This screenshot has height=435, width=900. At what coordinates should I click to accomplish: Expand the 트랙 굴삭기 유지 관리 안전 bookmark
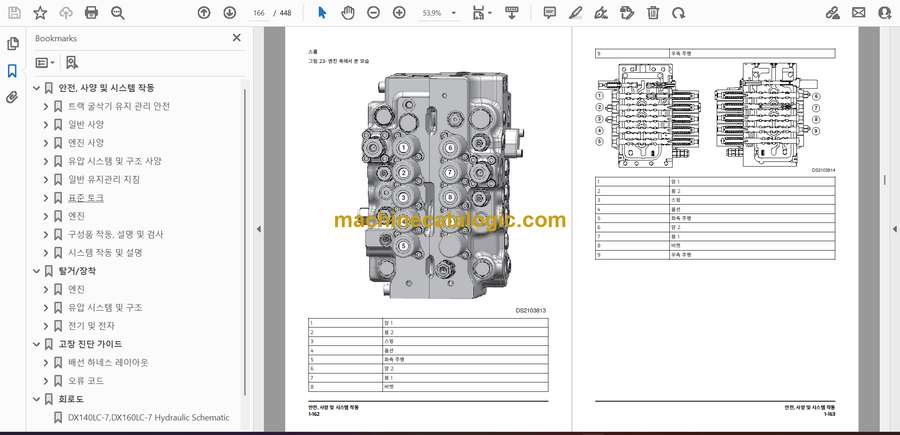coord(46,106)
